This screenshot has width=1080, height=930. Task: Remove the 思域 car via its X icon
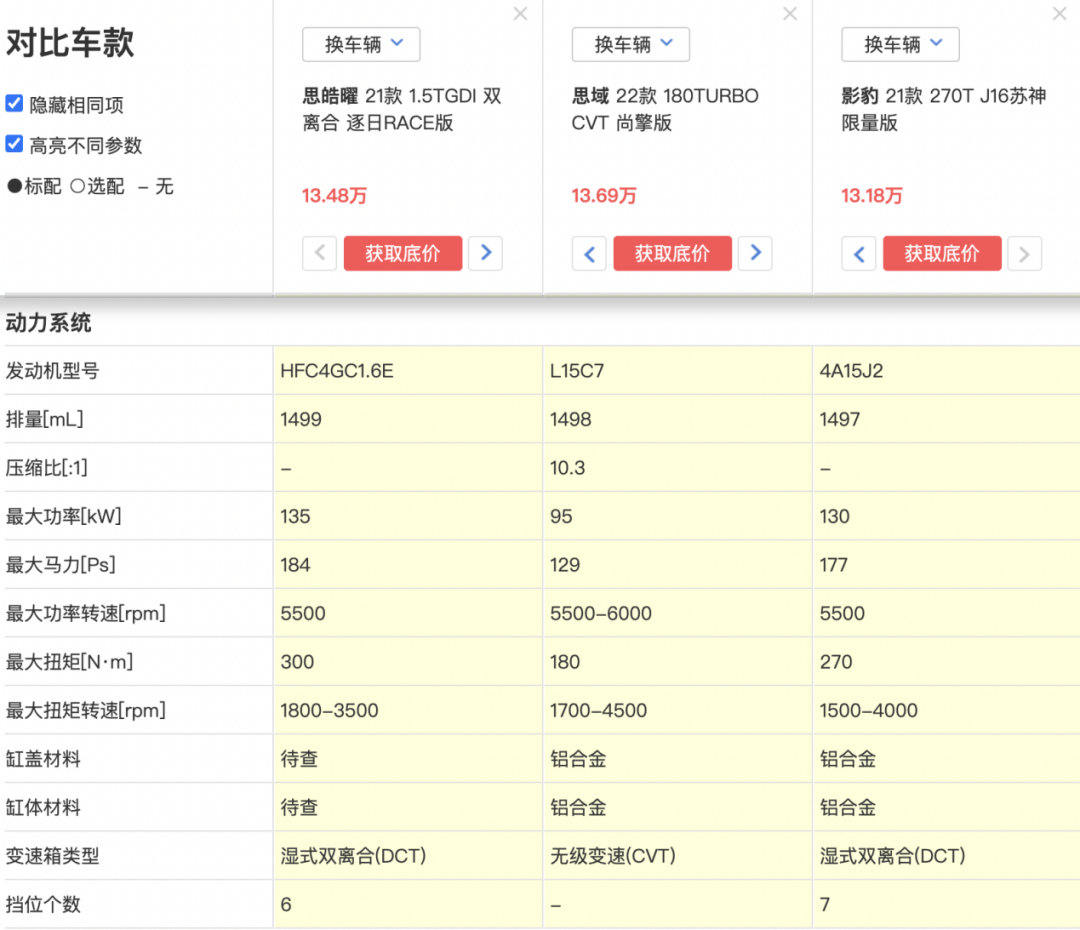(790, 14)
